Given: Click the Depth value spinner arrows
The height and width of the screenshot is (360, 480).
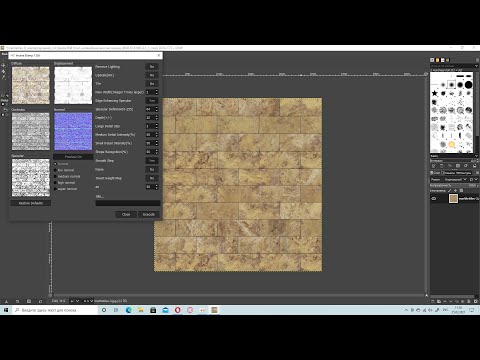Looking at the screenshot, I should [x=156, y=118].
